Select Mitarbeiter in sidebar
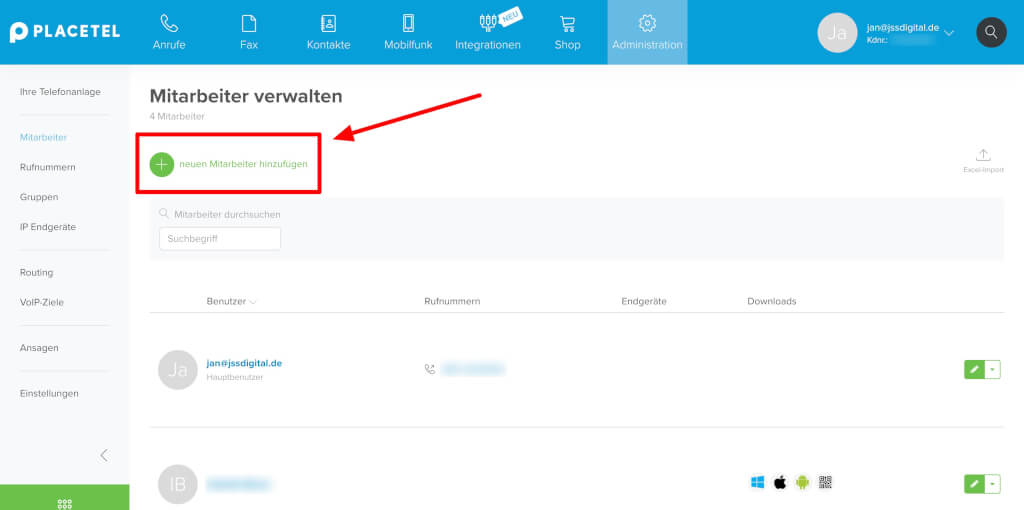Image resolution: width=1024 pixels, height=510 pixels. point(43,138)
